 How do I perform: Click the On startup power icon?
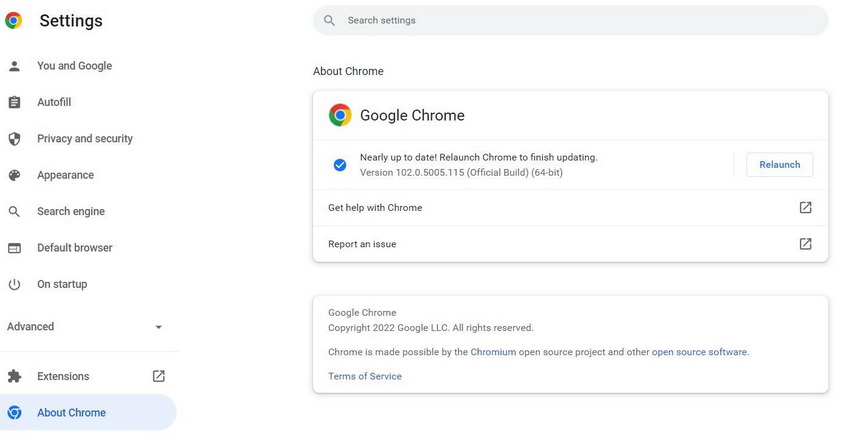[14, 284]
